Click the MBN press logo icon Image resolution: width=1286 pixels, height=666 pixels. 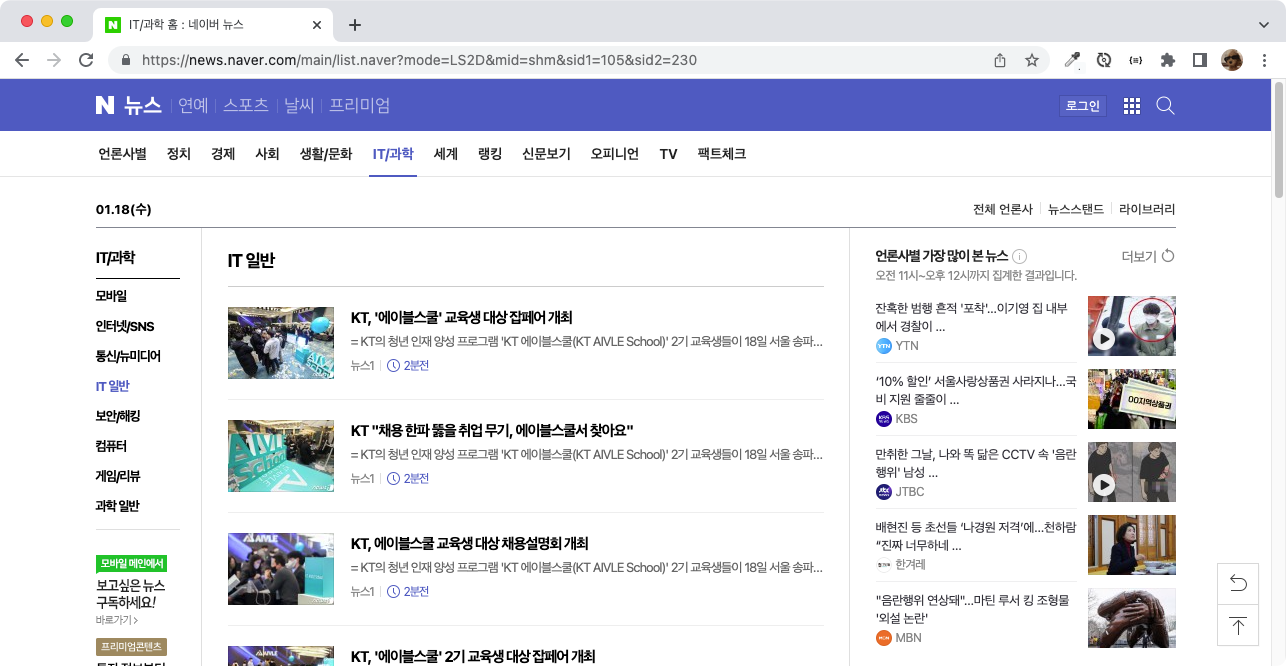[x=883, y=638]
